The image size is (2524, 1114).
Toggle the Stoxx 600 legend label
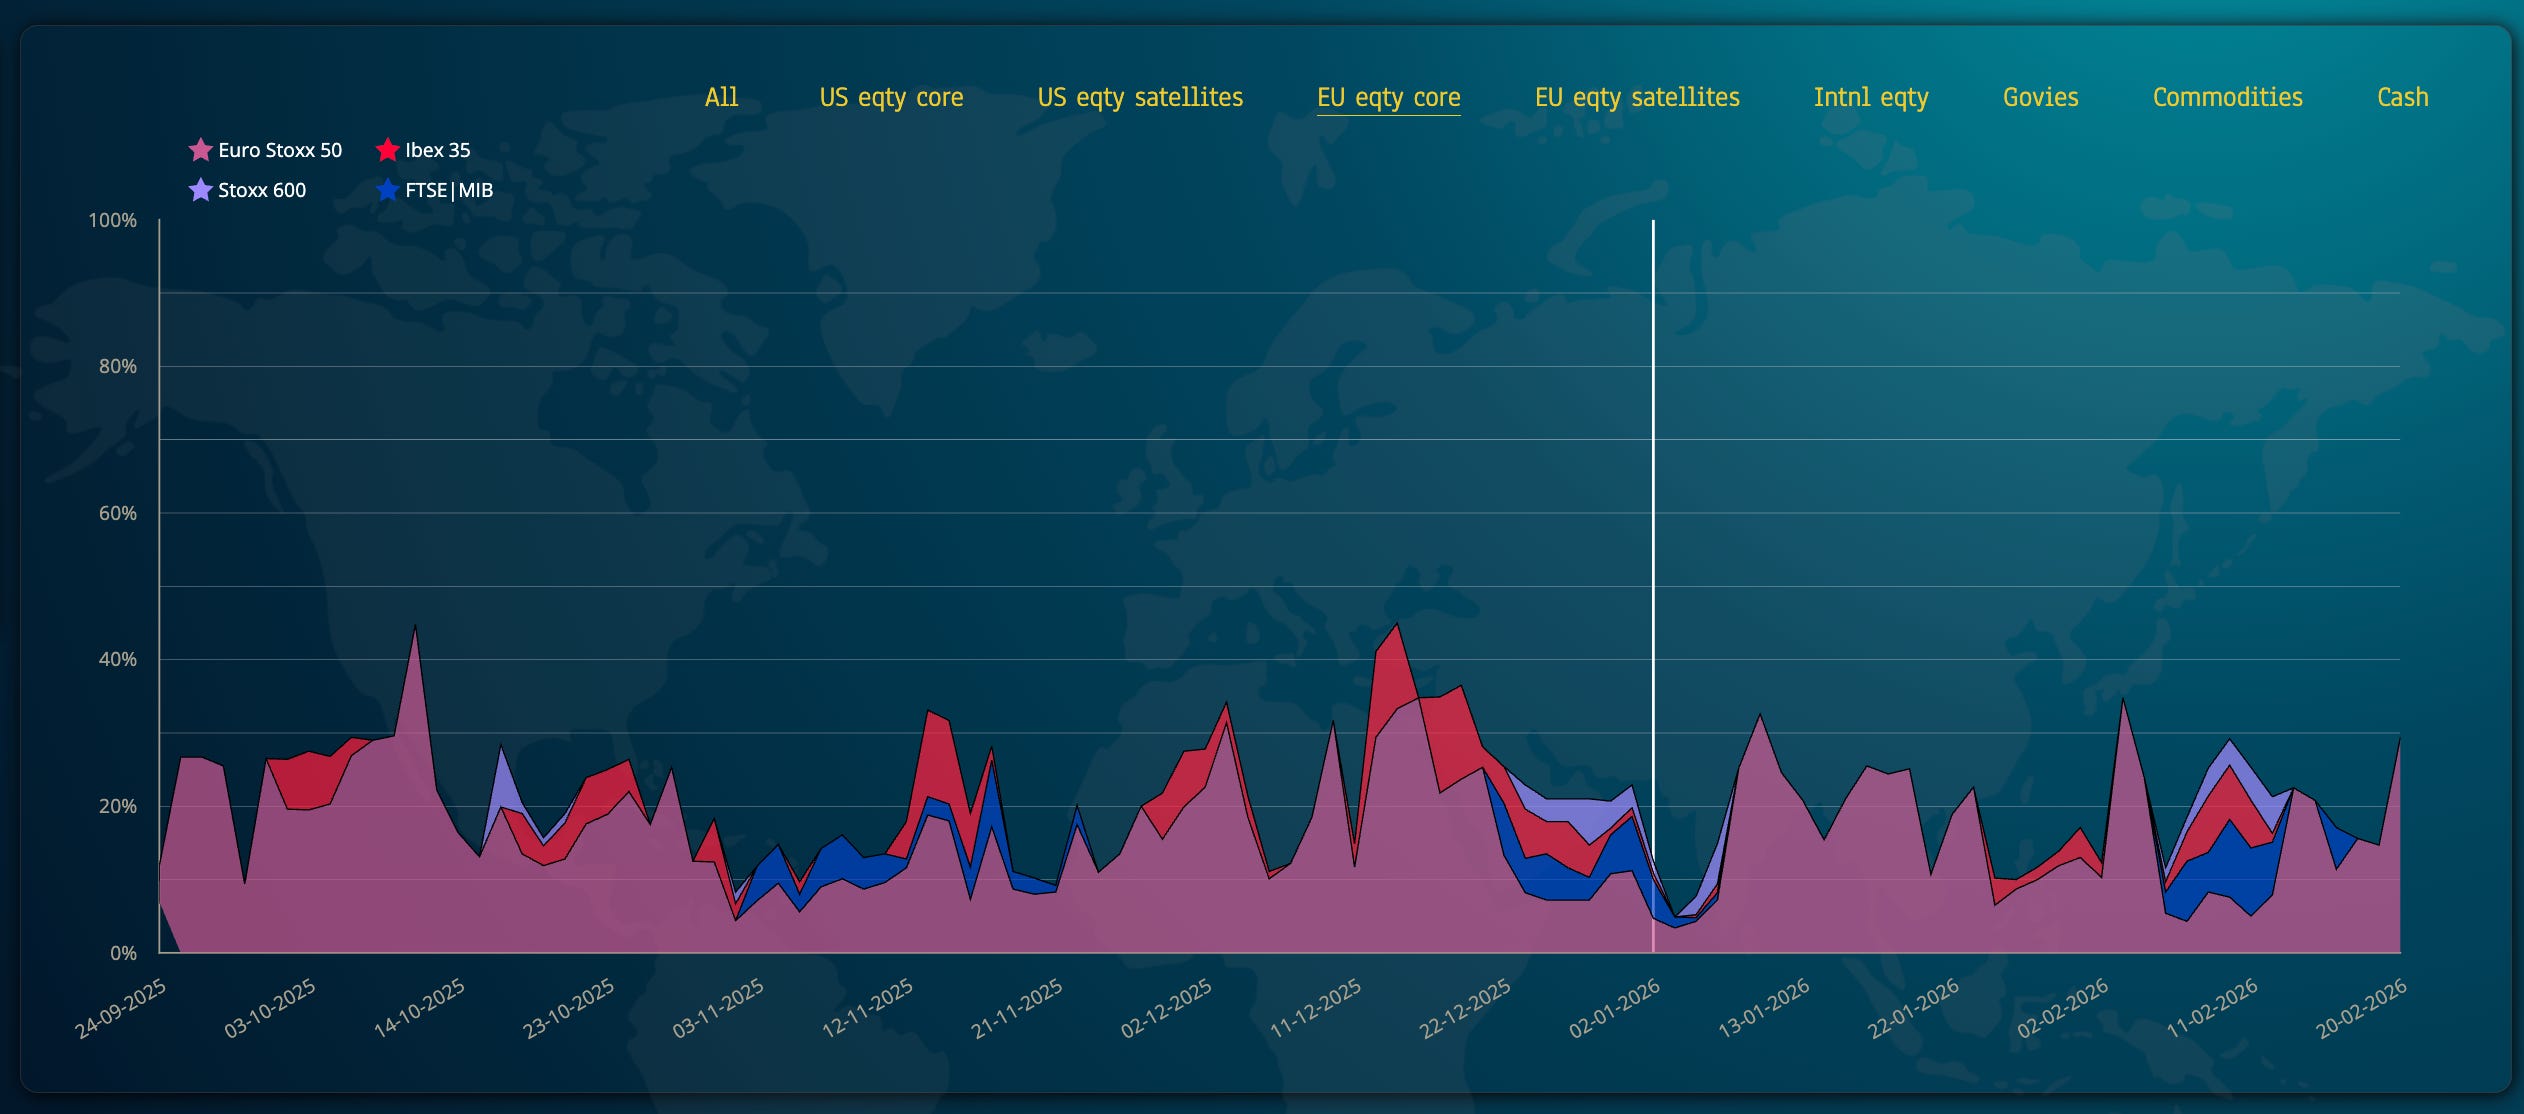[262, 190]
